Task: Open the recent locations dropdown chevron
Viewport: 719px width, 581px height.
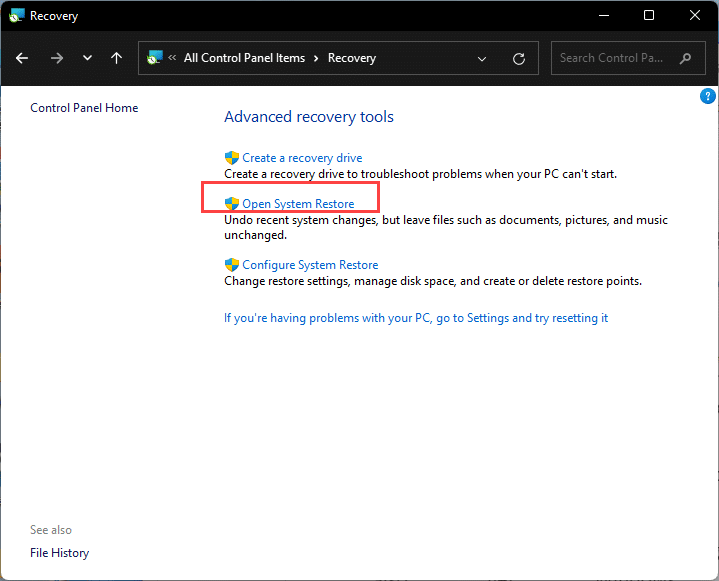Action: point(87,58)
